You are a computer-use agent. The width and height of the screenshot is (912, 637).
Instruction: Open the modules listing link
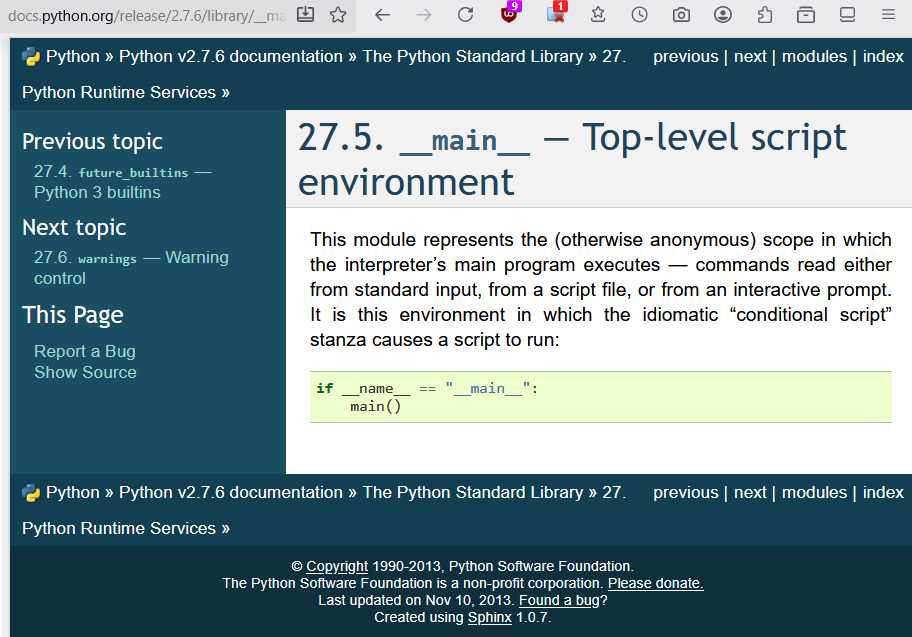pos(814,56)
